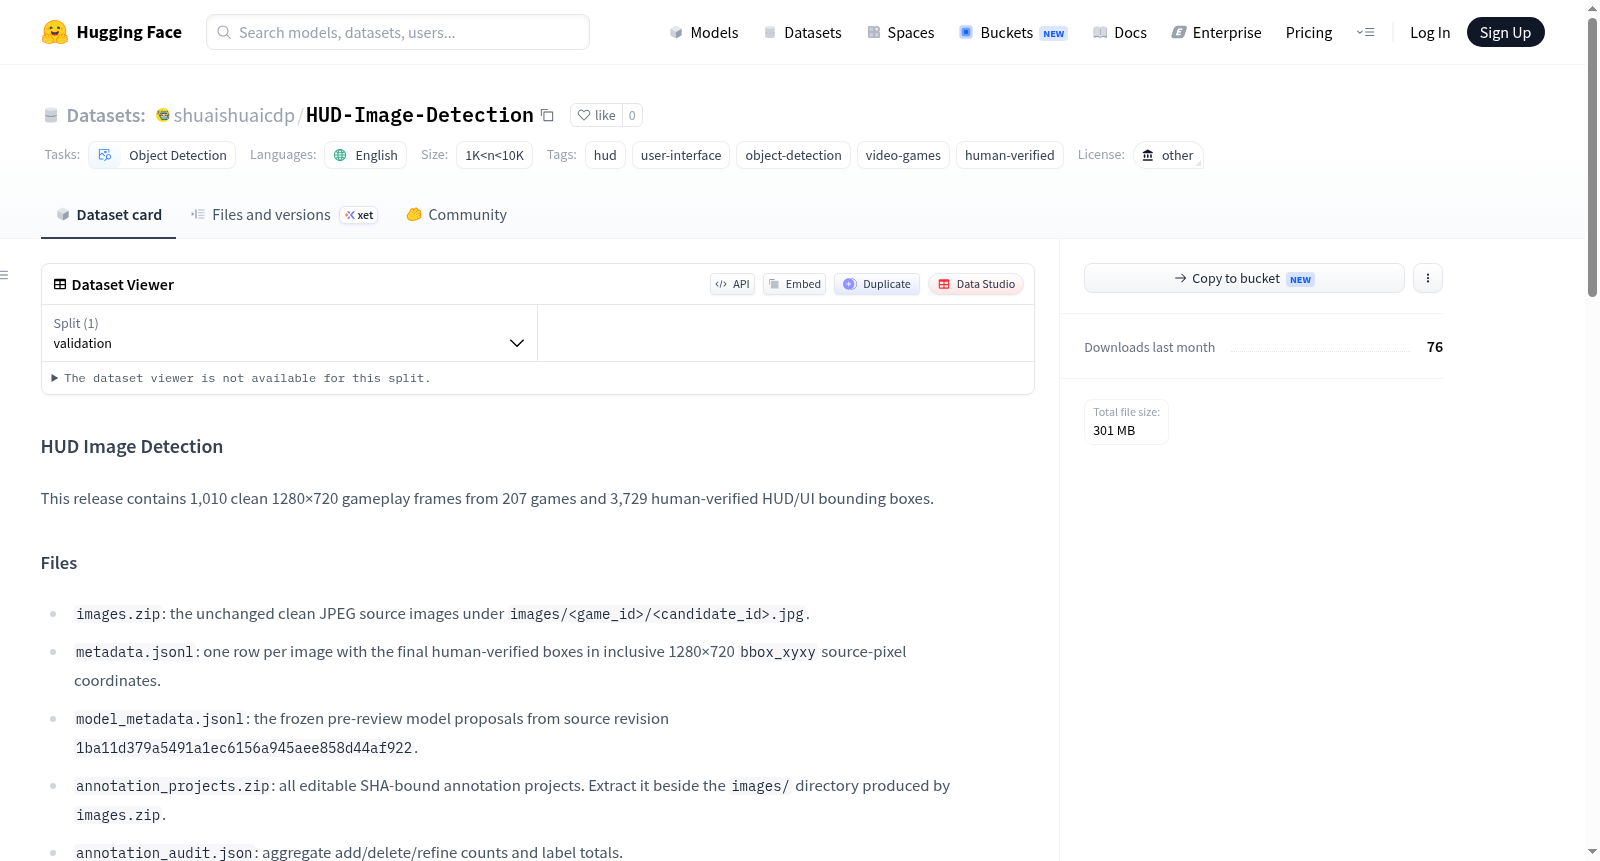Click the three-dot more options button
Screen dimensions: 1600x861
(x=1428, y=278)
